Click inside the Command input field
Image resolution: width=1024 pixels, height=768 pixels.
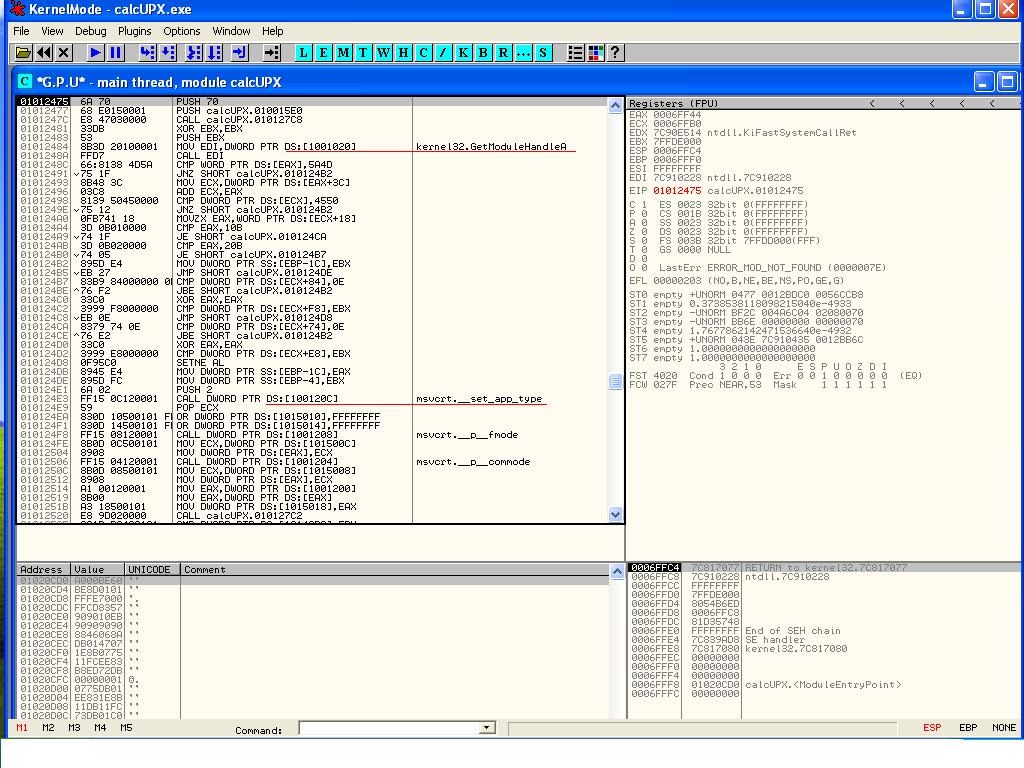tap(388, 728)
